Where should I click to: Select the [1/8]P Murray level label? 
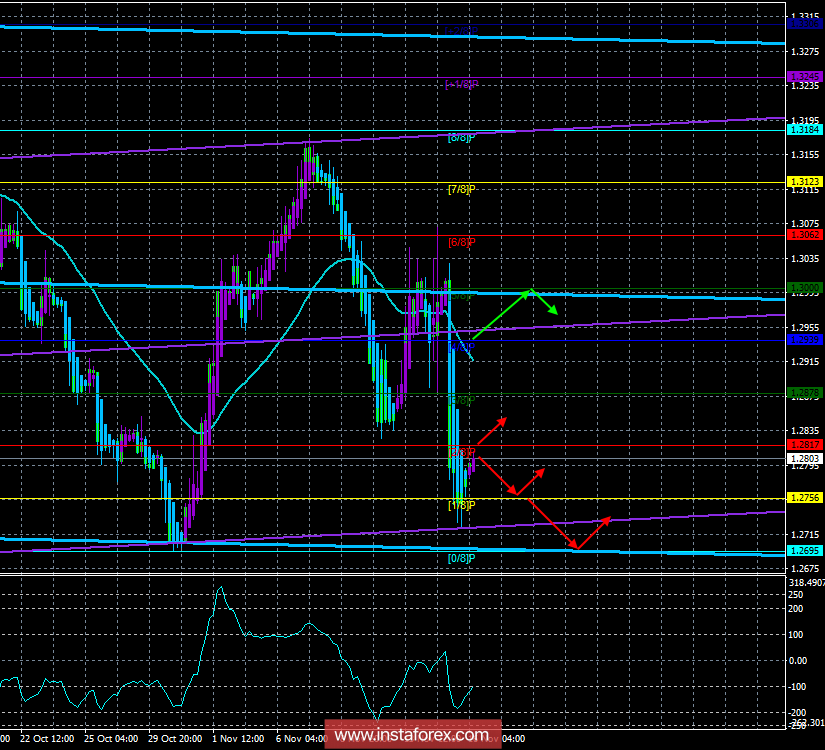click(x=461, y=505)
